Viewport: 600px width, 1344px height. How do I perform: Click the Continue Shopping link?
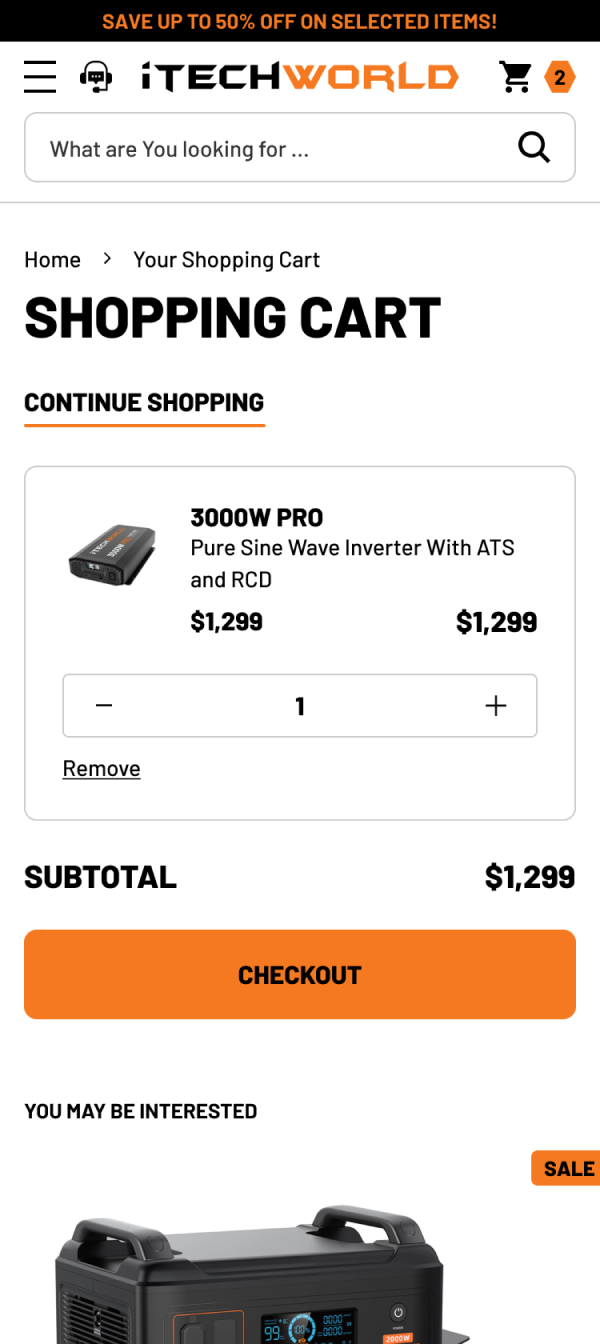point(144,403)
